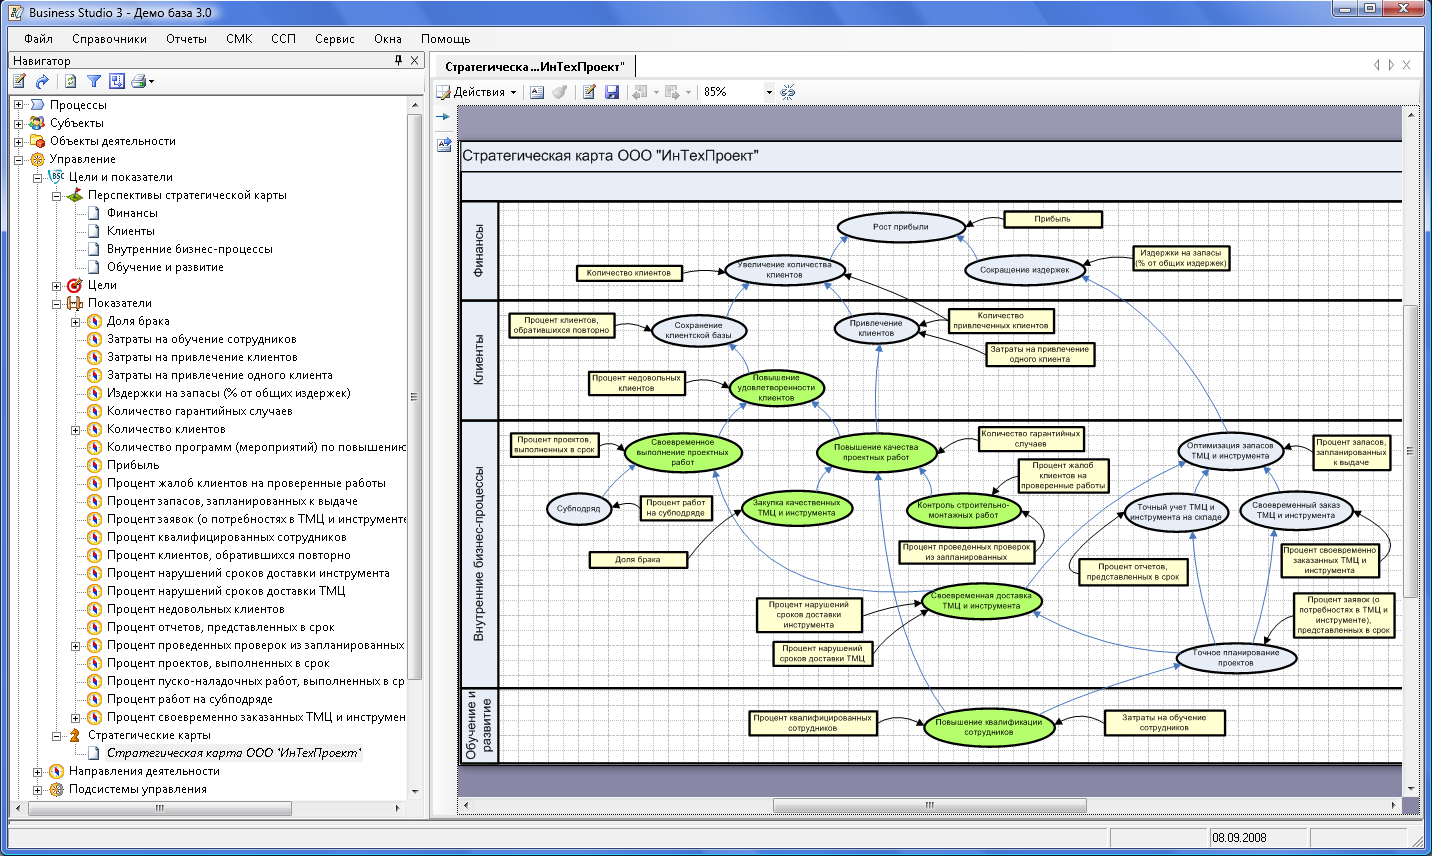1432x856 pixels.
Task: Select Точное планирование проектов ellipse
Action: 1235,658
